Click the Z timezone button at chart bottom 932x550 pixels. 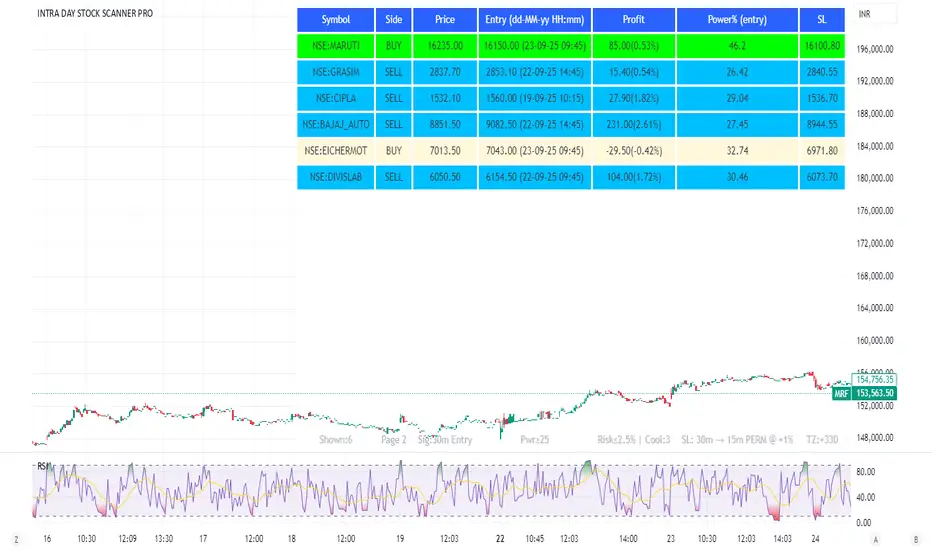click(x=16, y=540)
